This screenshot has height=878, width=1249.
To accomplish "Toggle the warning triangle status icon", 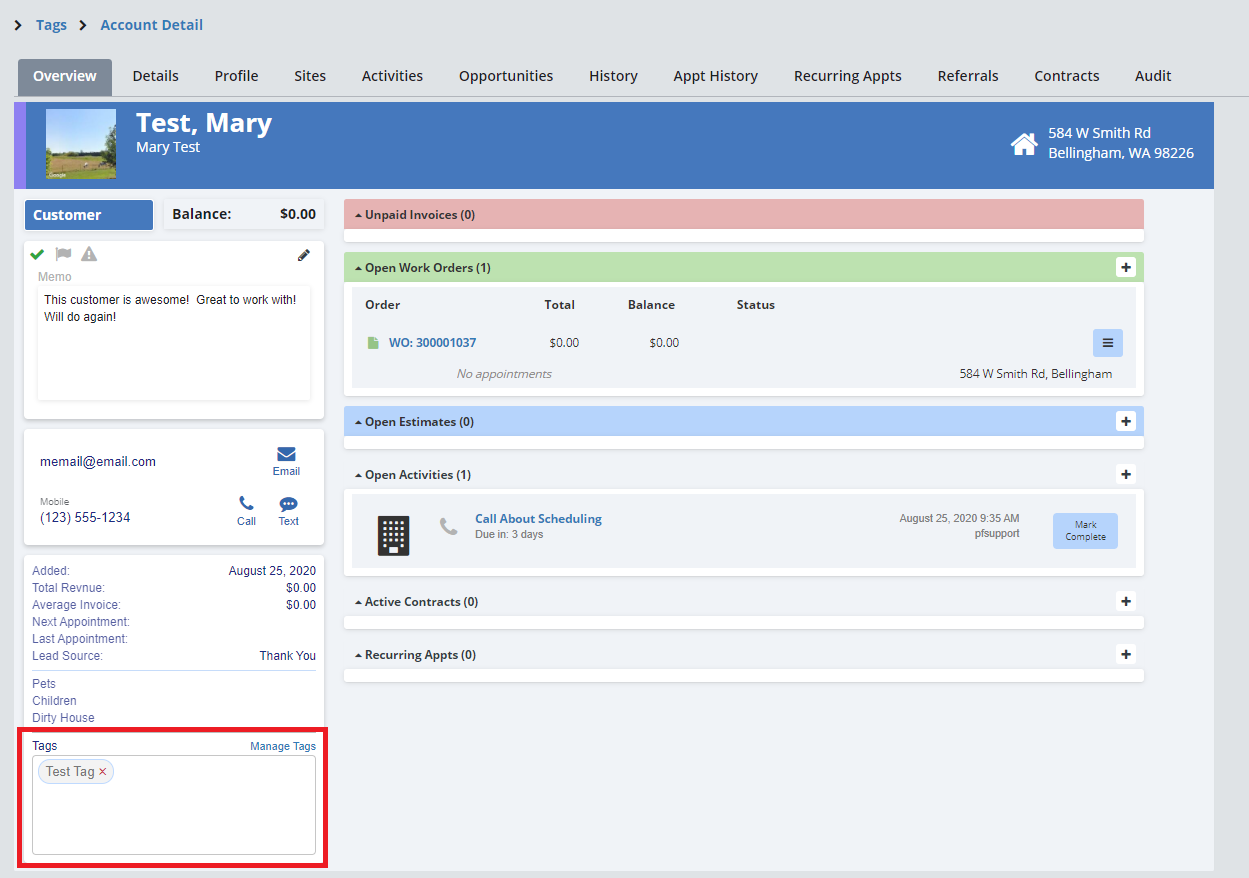I will (x=89, y=254).
